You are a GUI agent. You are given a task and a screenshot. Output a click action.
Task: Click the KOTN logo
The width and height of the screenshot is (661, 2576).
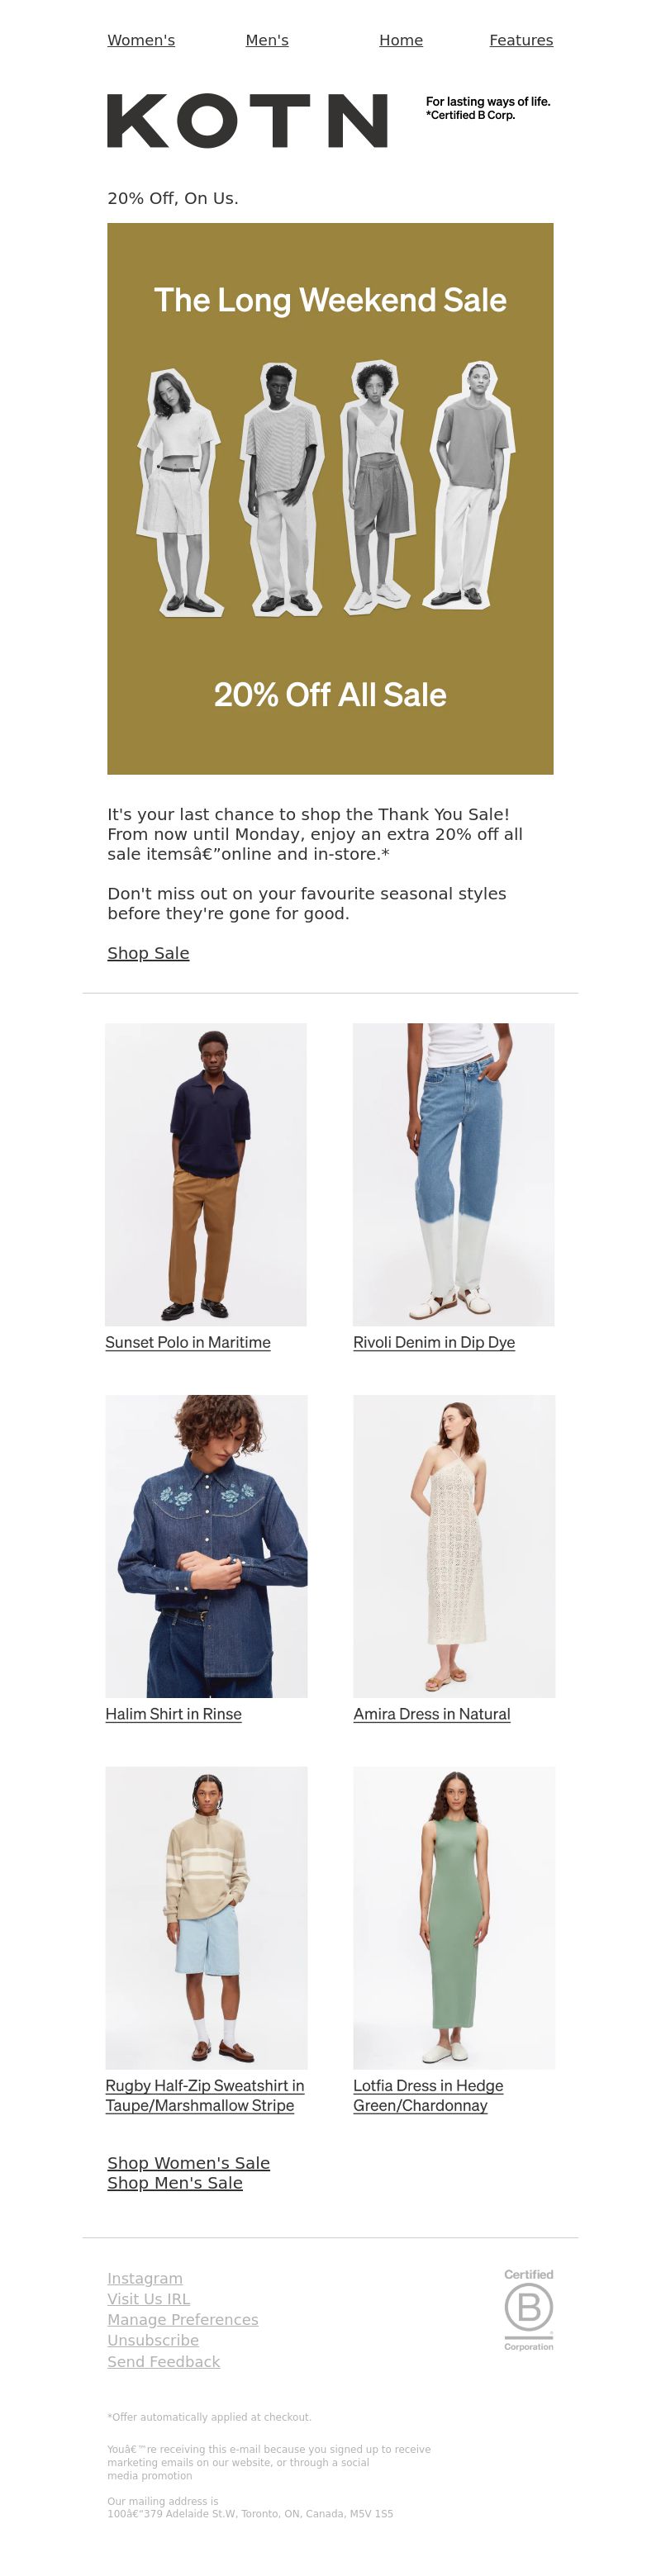pos(247,121)
